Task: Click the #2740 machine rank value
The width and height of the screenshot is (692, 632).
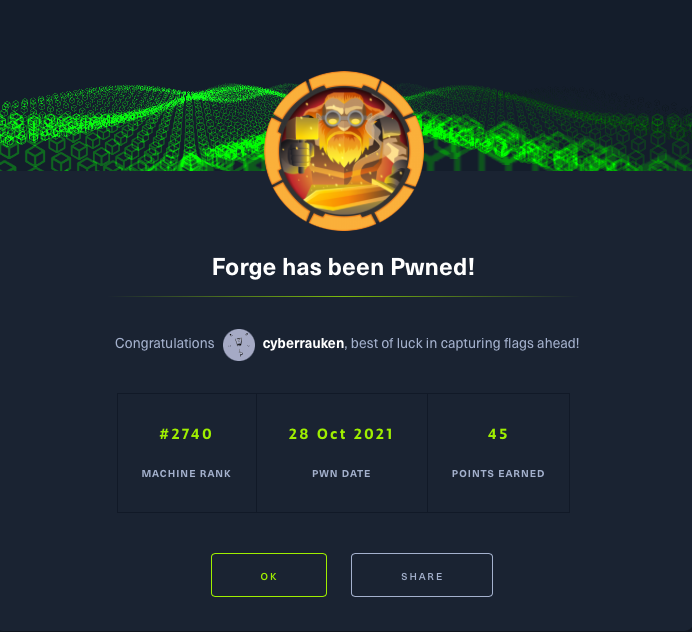Action: click(x=186, y=434)
